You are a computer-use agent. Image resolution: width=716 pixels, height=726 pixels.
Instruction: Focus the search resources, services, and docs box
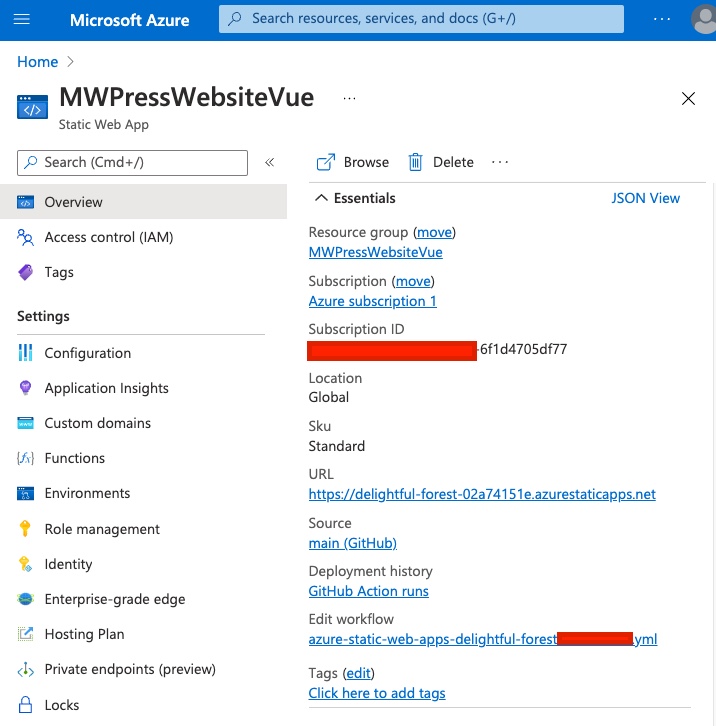pyautogui.click(x=421, y=19)
